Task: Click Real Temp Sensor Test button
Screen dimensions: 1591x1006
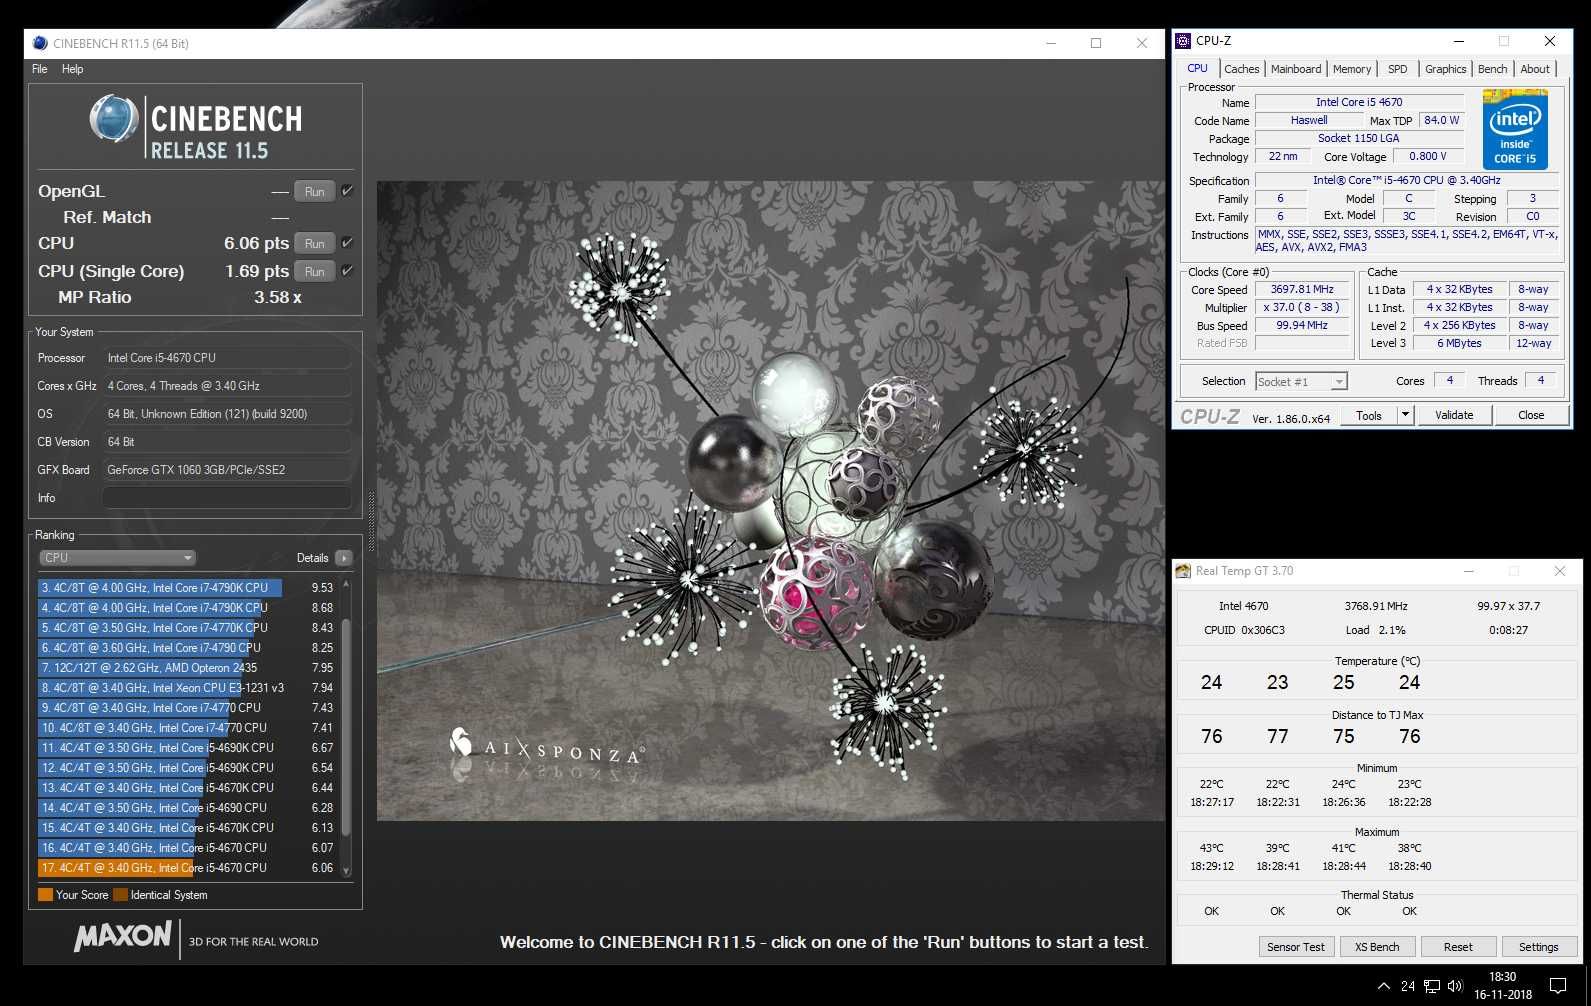Action: [1296, 946]
